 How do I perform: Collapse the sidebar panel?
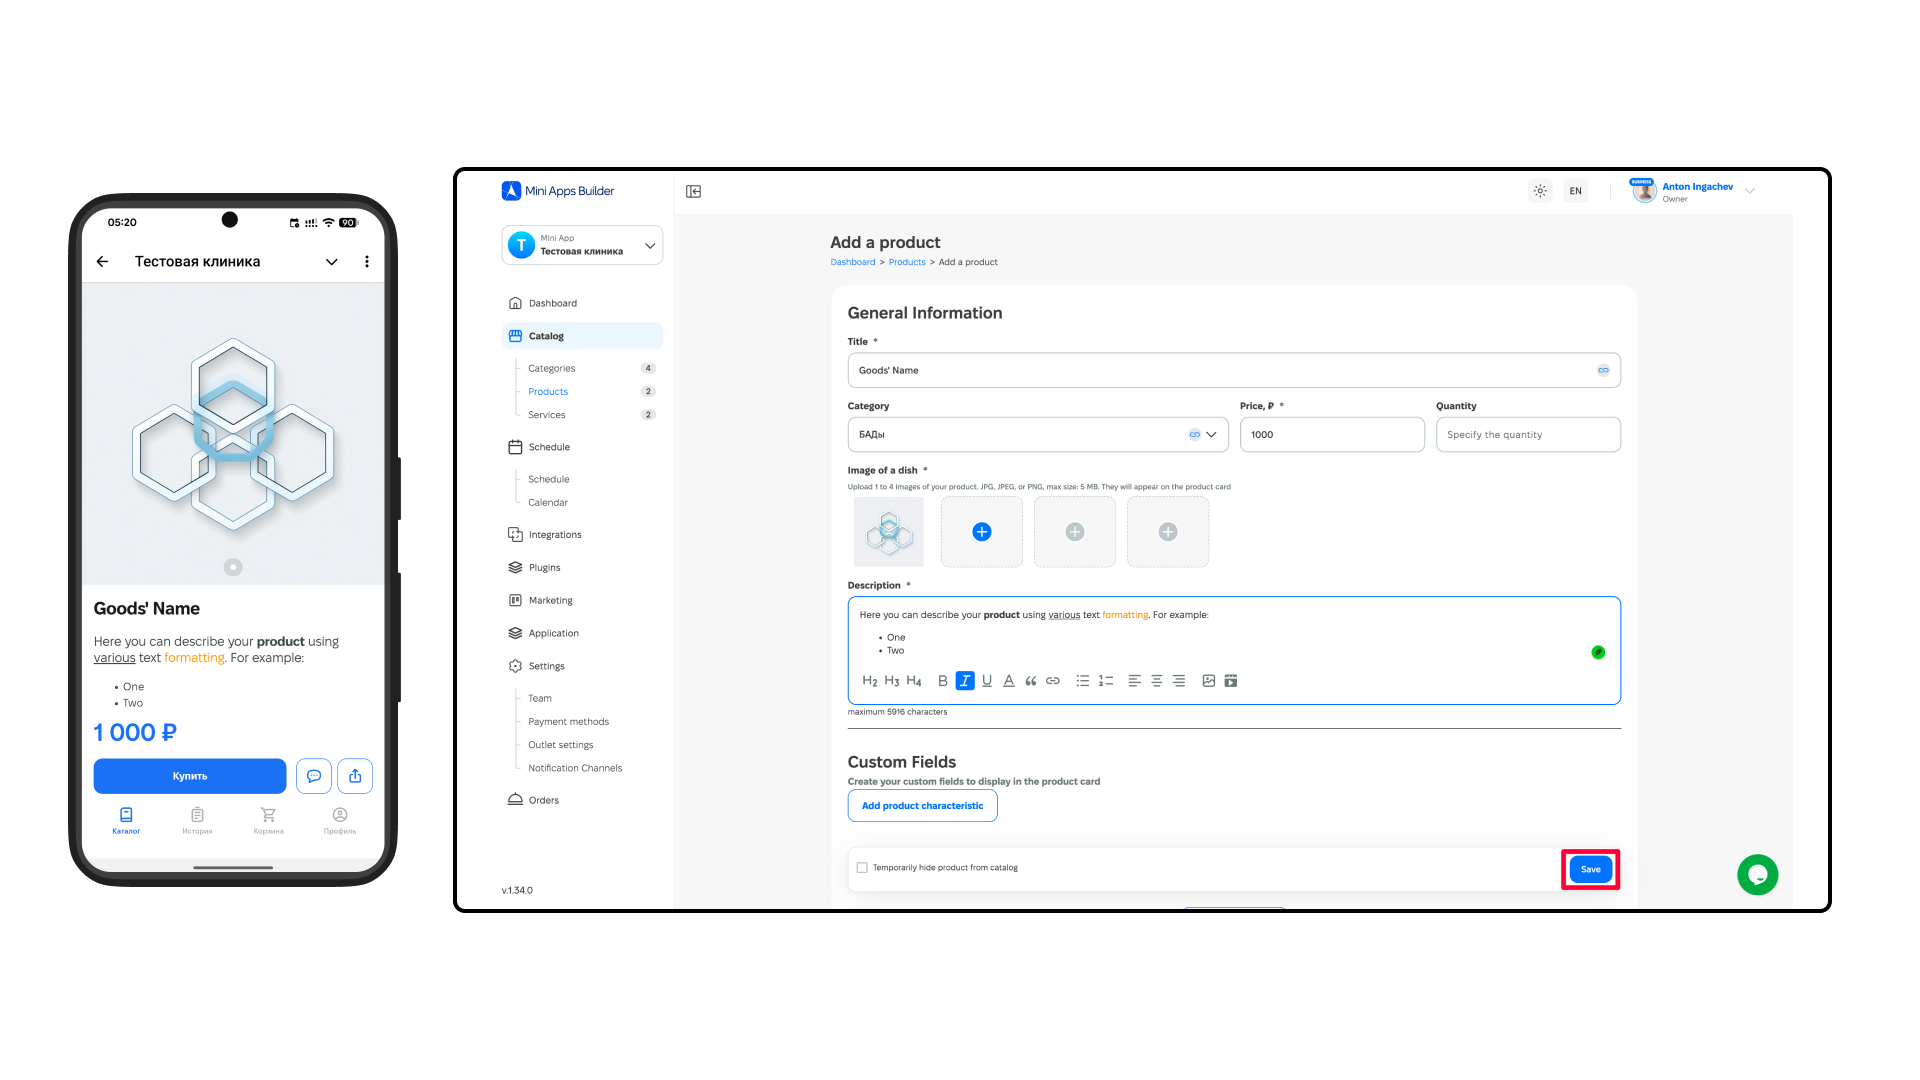point(693,191)
